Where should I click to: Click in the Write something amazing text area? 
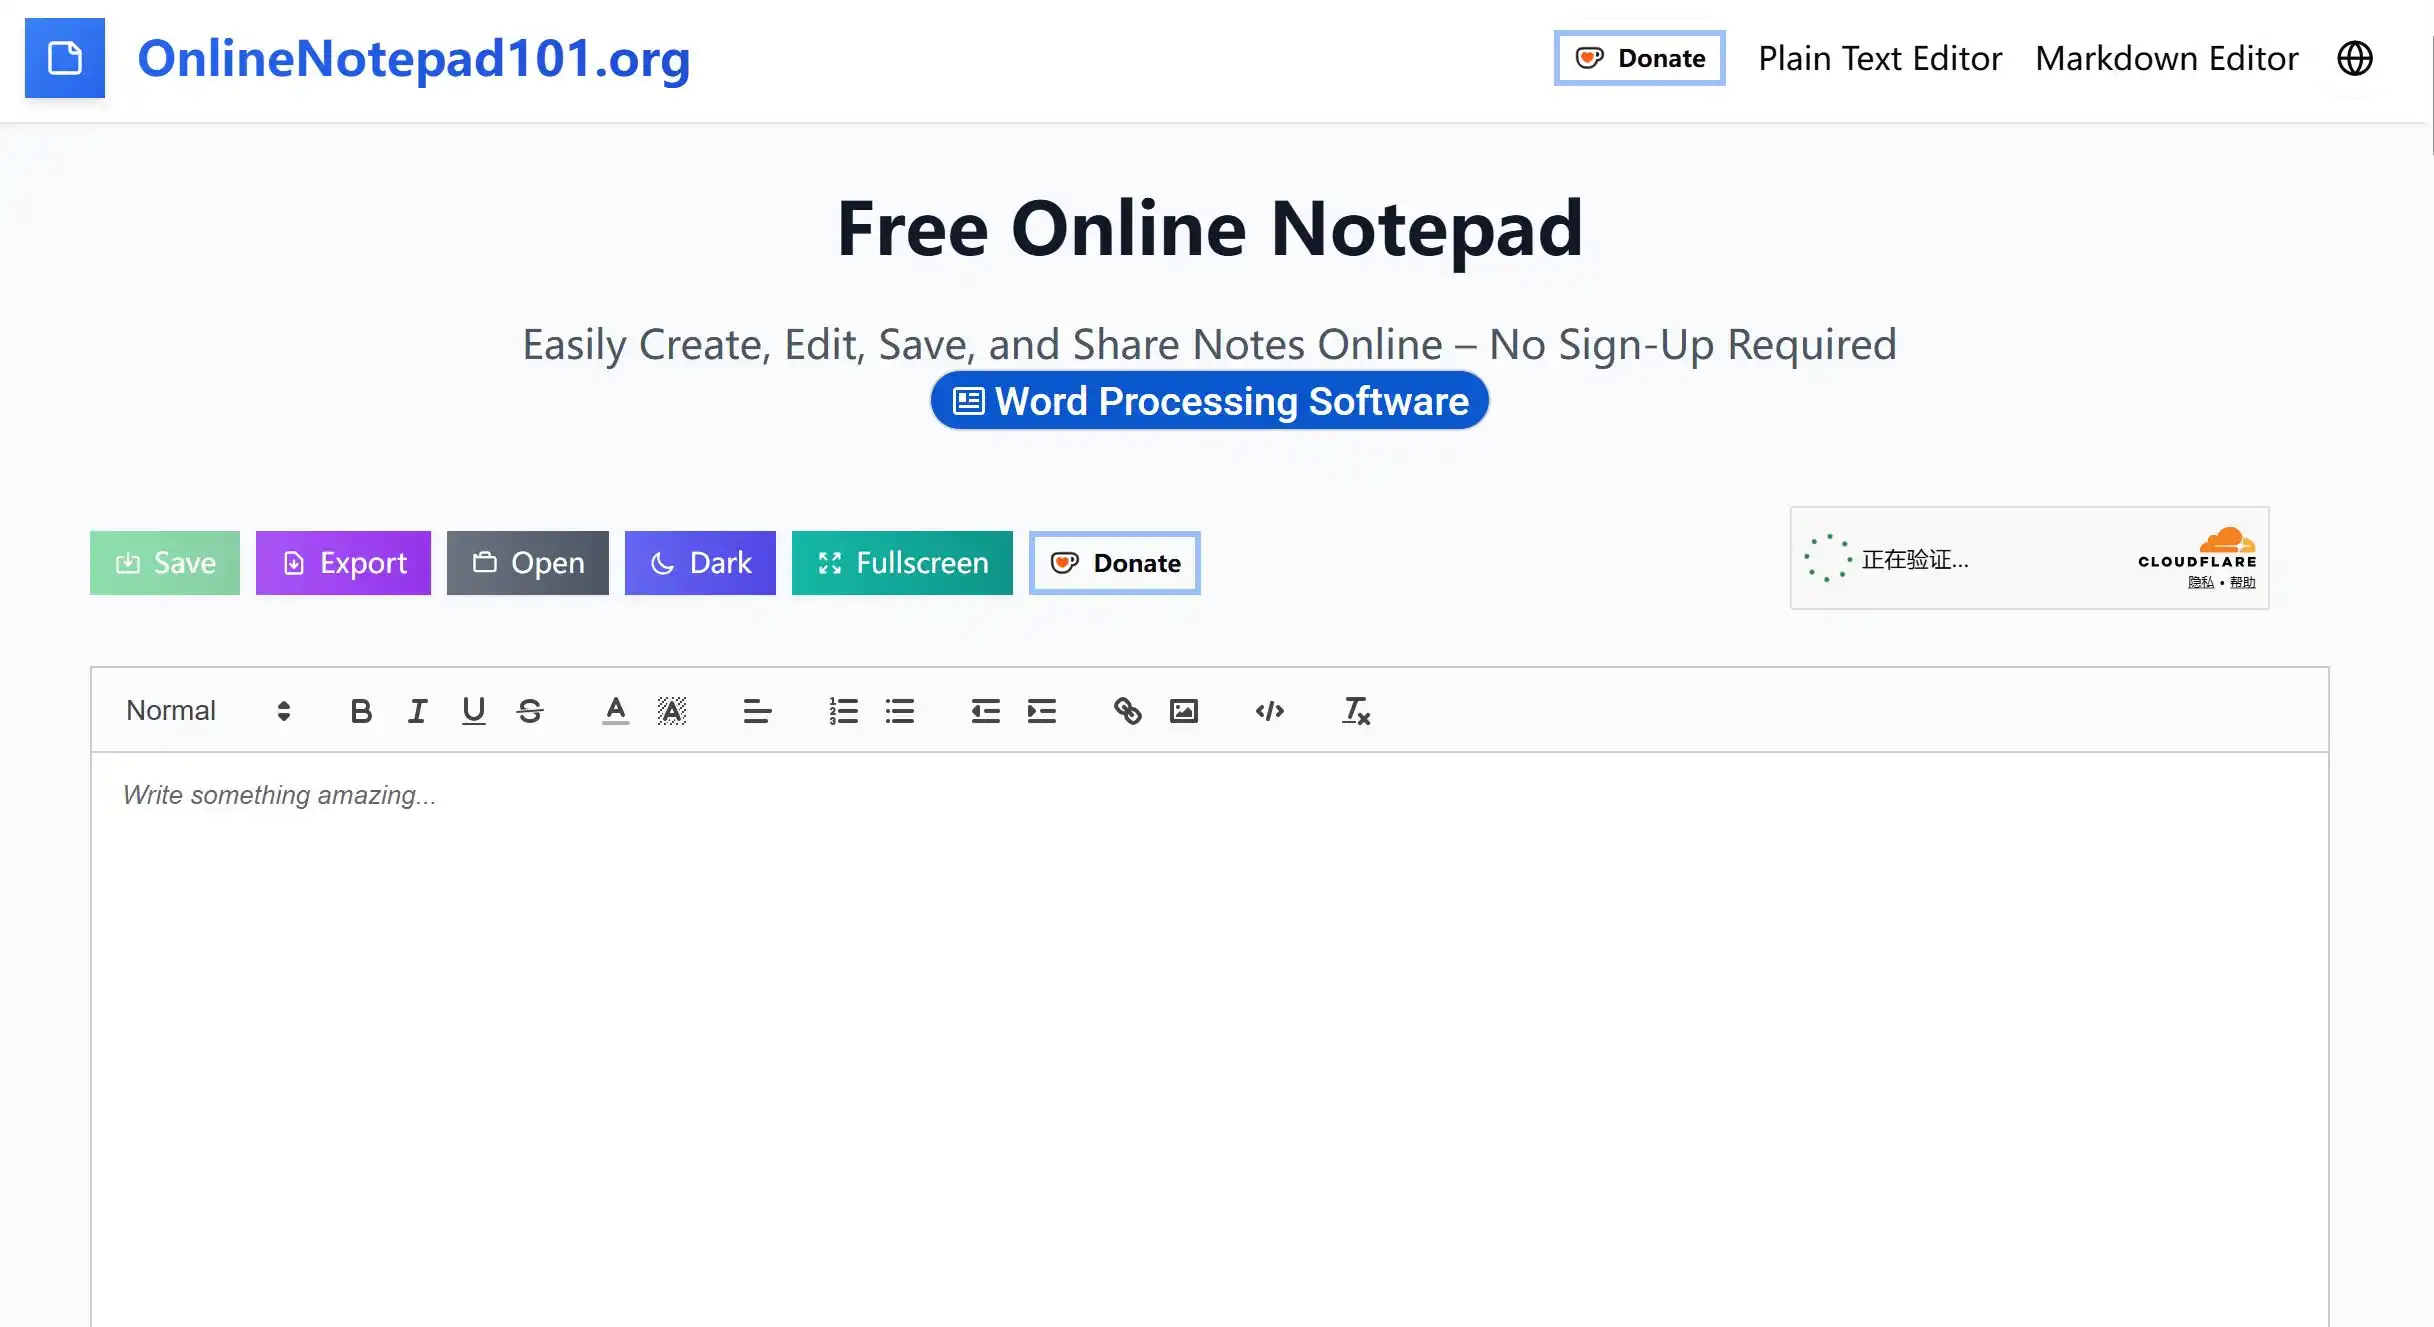1210,1040
